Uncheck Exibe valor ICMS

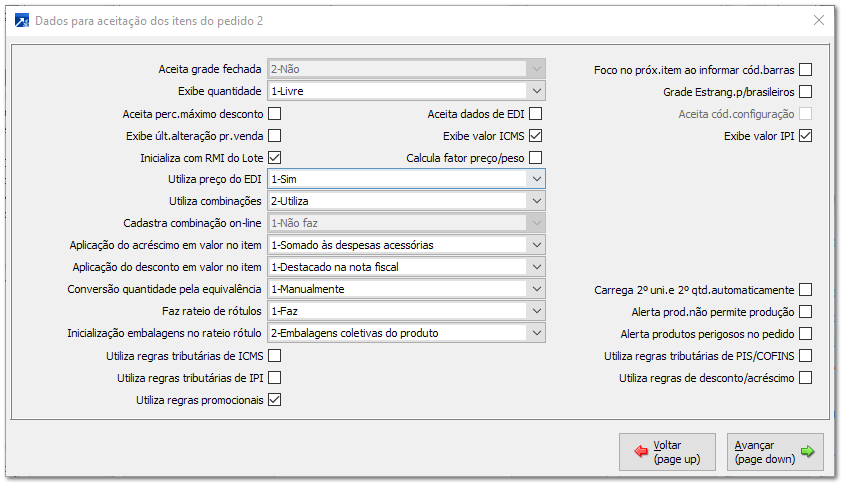[536, 136]
